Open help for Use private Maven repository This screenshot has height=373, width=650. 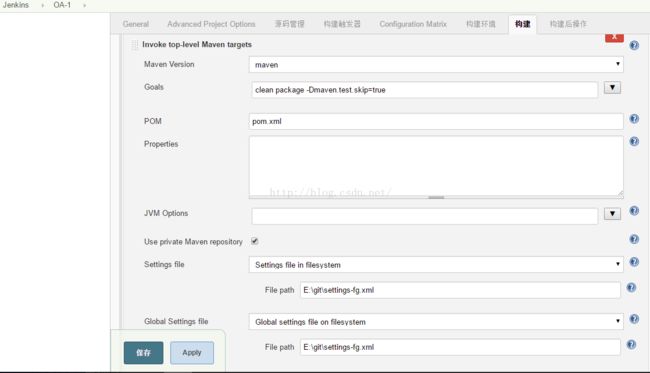coord(634,239)
